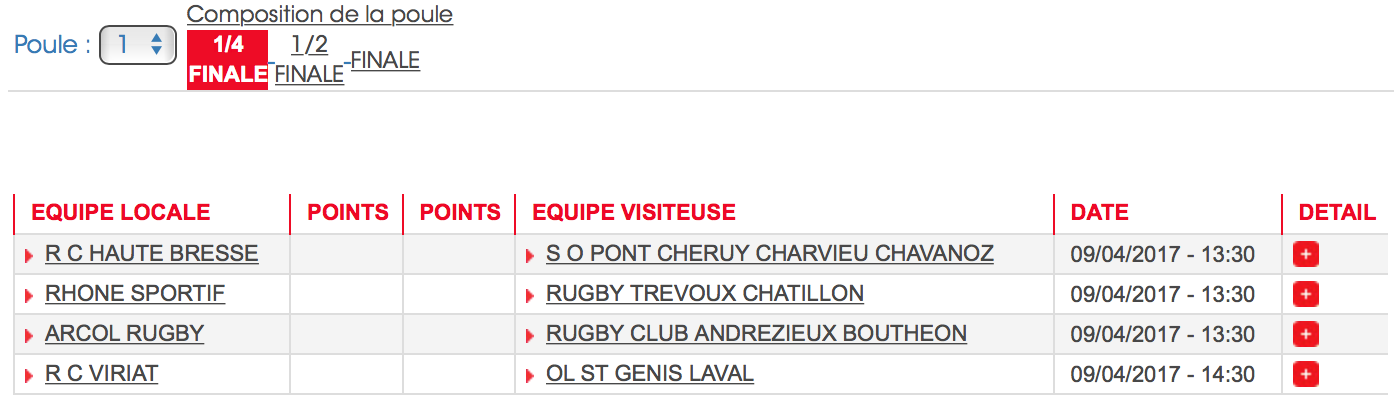
Task: Switch to the FINALE tab
Action: click(385, 60)
